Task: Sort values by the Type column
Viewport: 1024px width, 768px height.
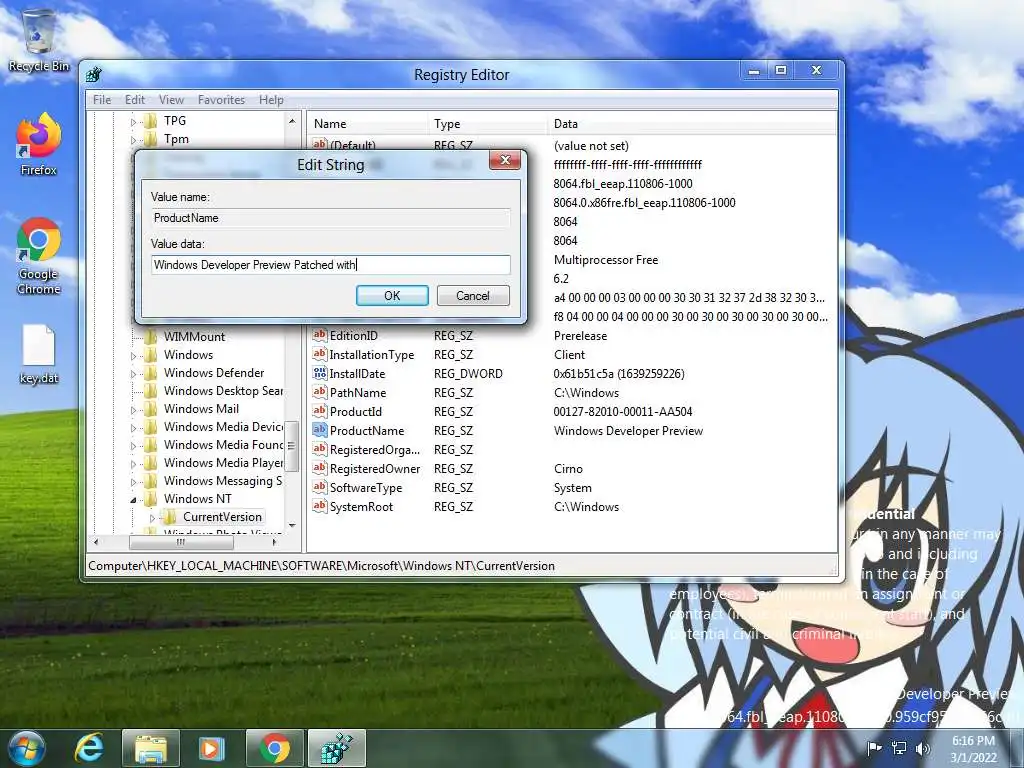Action: pos(487,123)
